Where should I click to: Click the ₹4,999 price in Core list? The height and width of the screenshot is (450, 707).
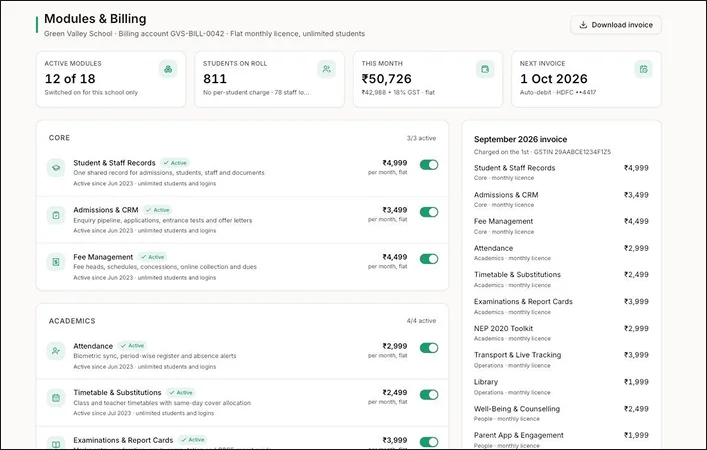tap(395, 163)
